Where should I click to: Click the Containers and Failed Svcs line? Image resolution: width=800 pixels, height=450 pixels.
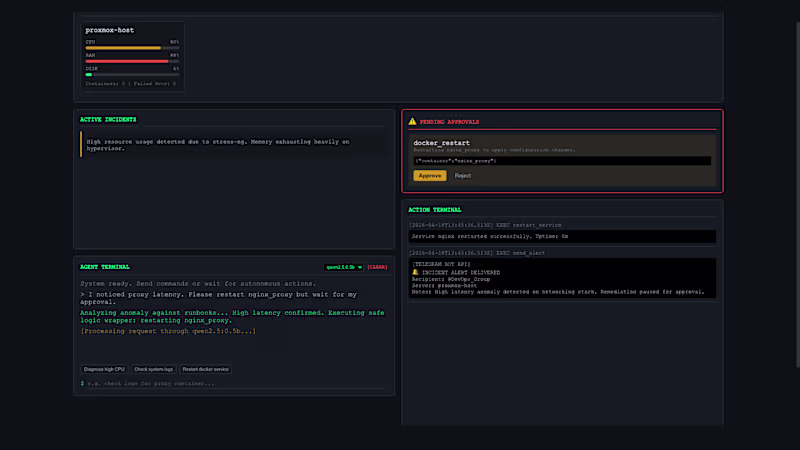tap(131, 84)
